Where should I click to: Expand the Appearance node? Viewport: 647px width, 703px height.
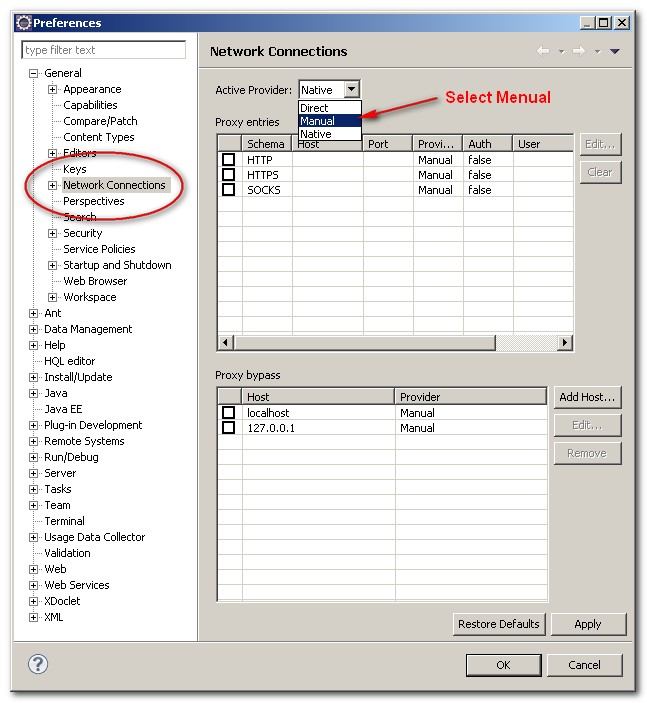[52, 89]
